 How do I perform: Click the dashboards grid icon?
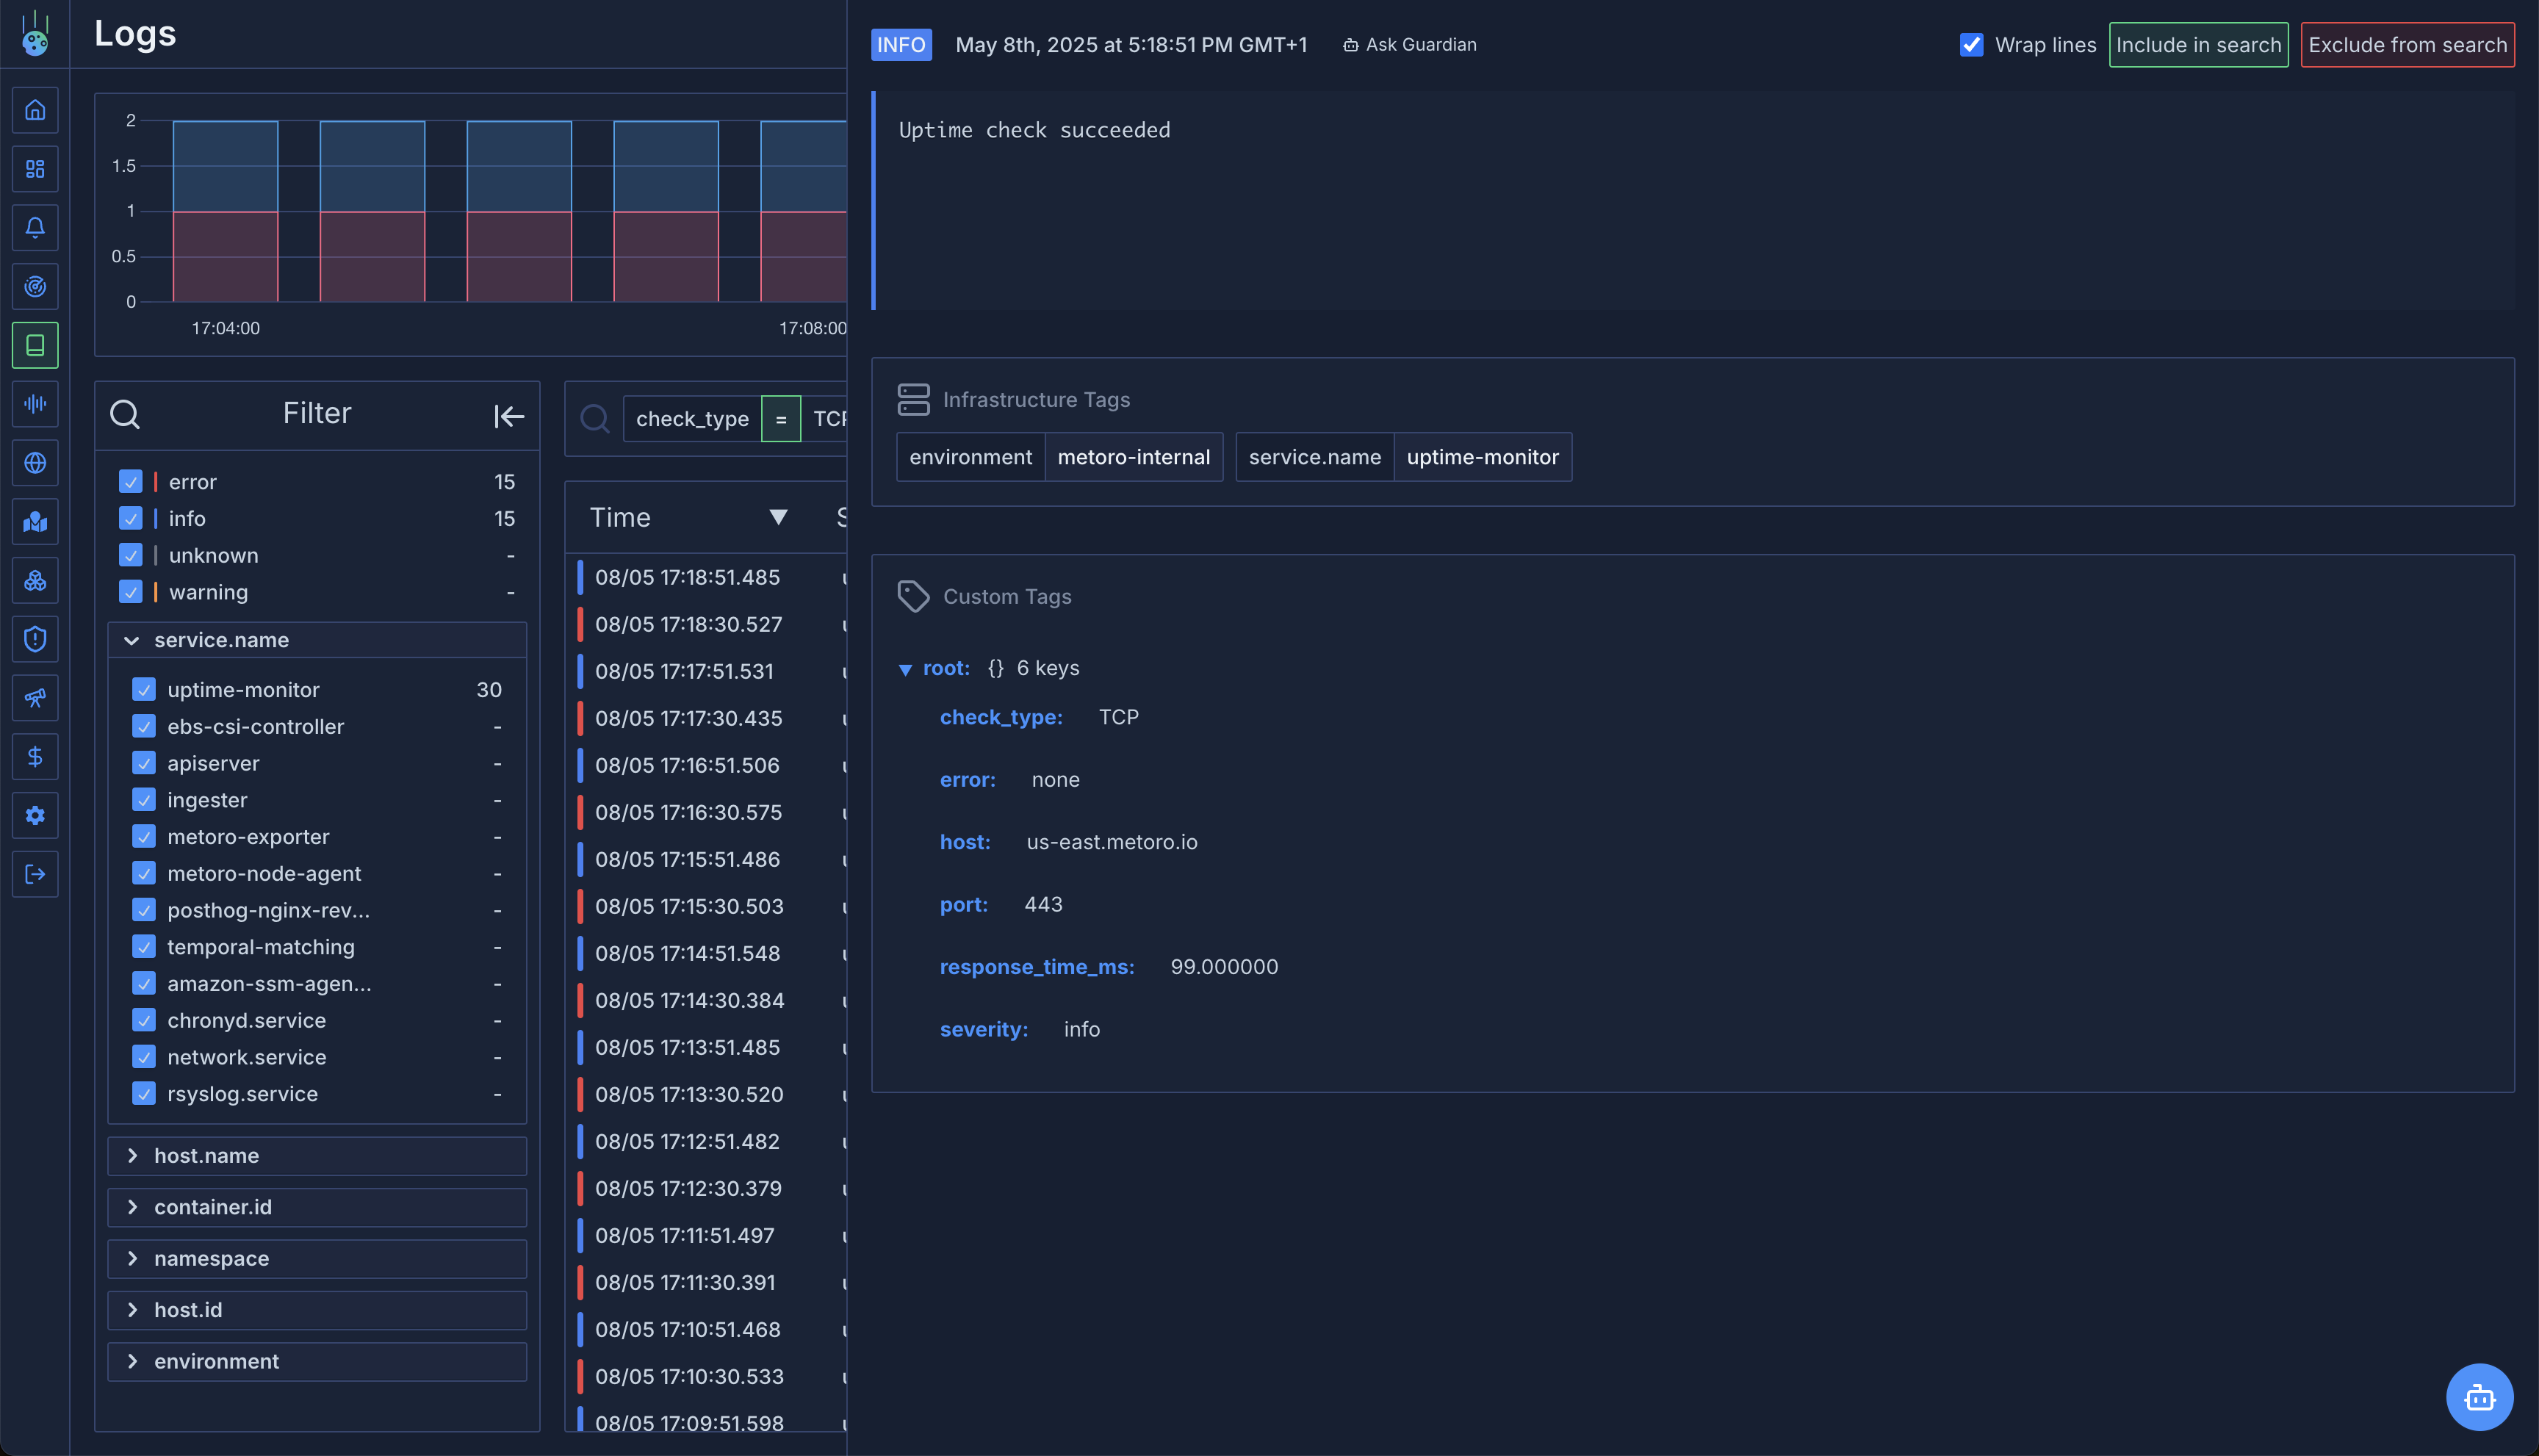(x=35, y=169)
